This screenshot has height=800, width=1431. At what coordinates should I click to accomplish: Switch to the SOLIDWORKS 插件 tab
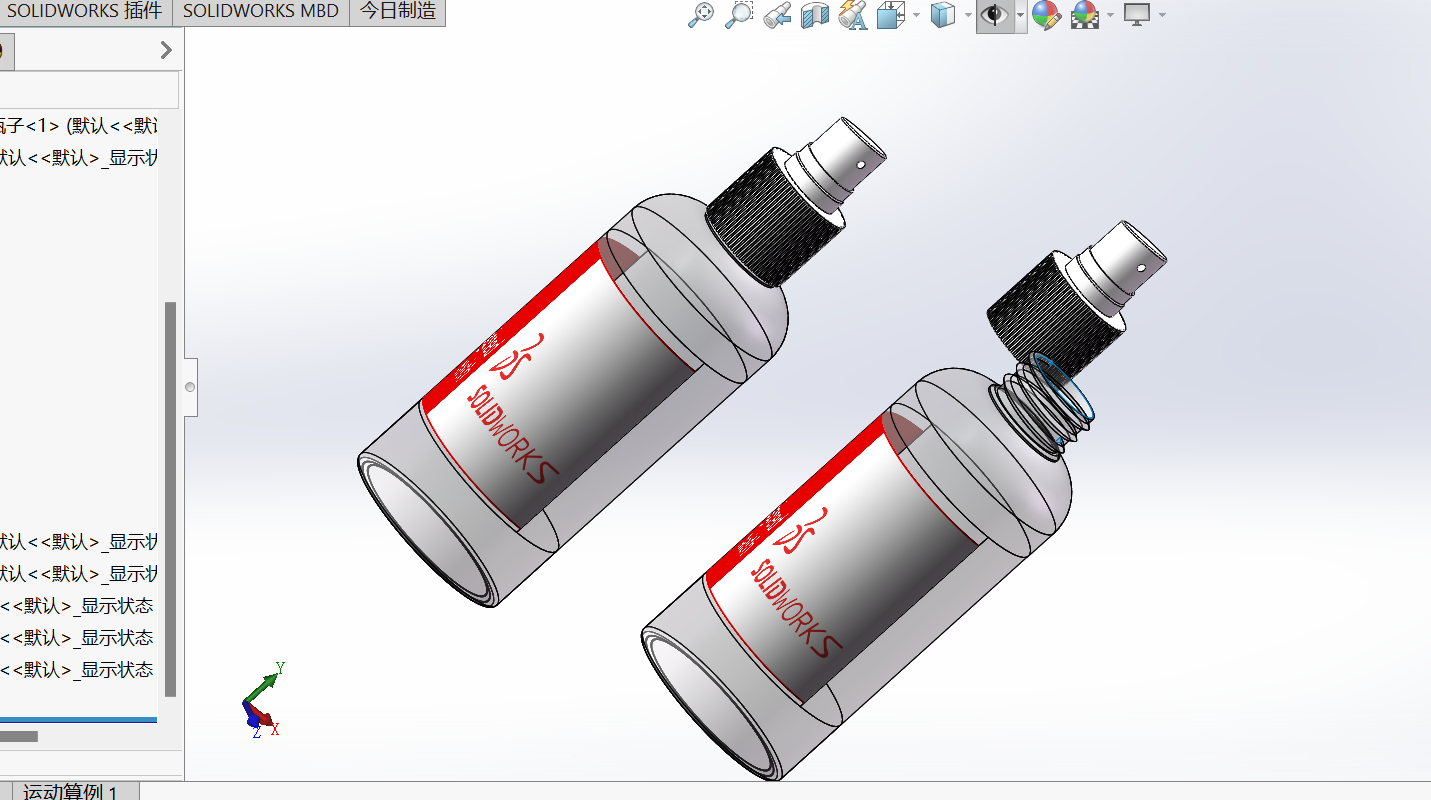click(x=84, y=12)
